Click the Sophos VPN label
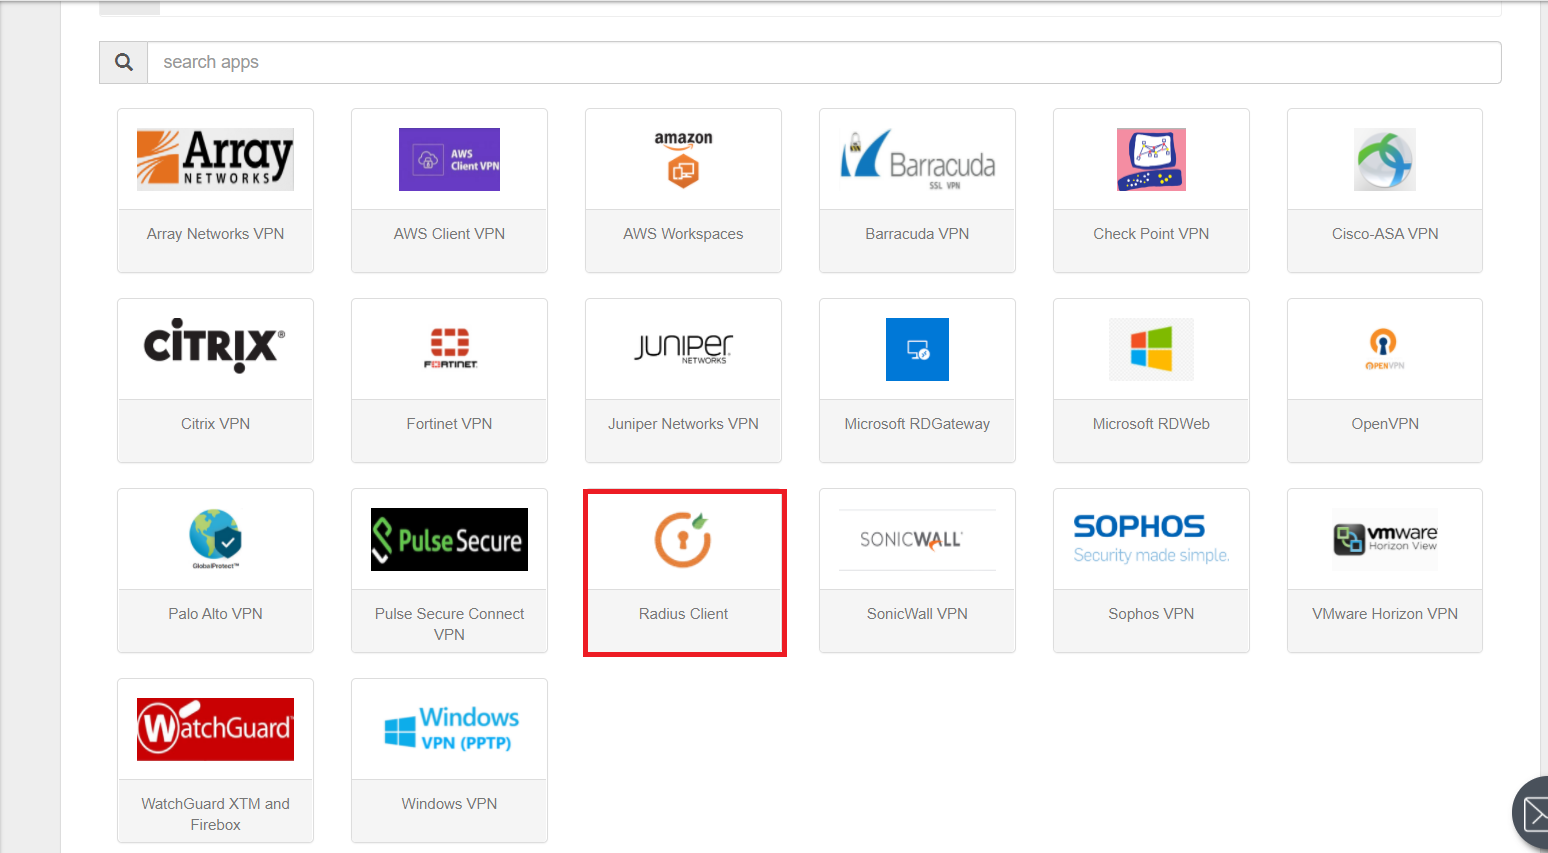 1151,613
